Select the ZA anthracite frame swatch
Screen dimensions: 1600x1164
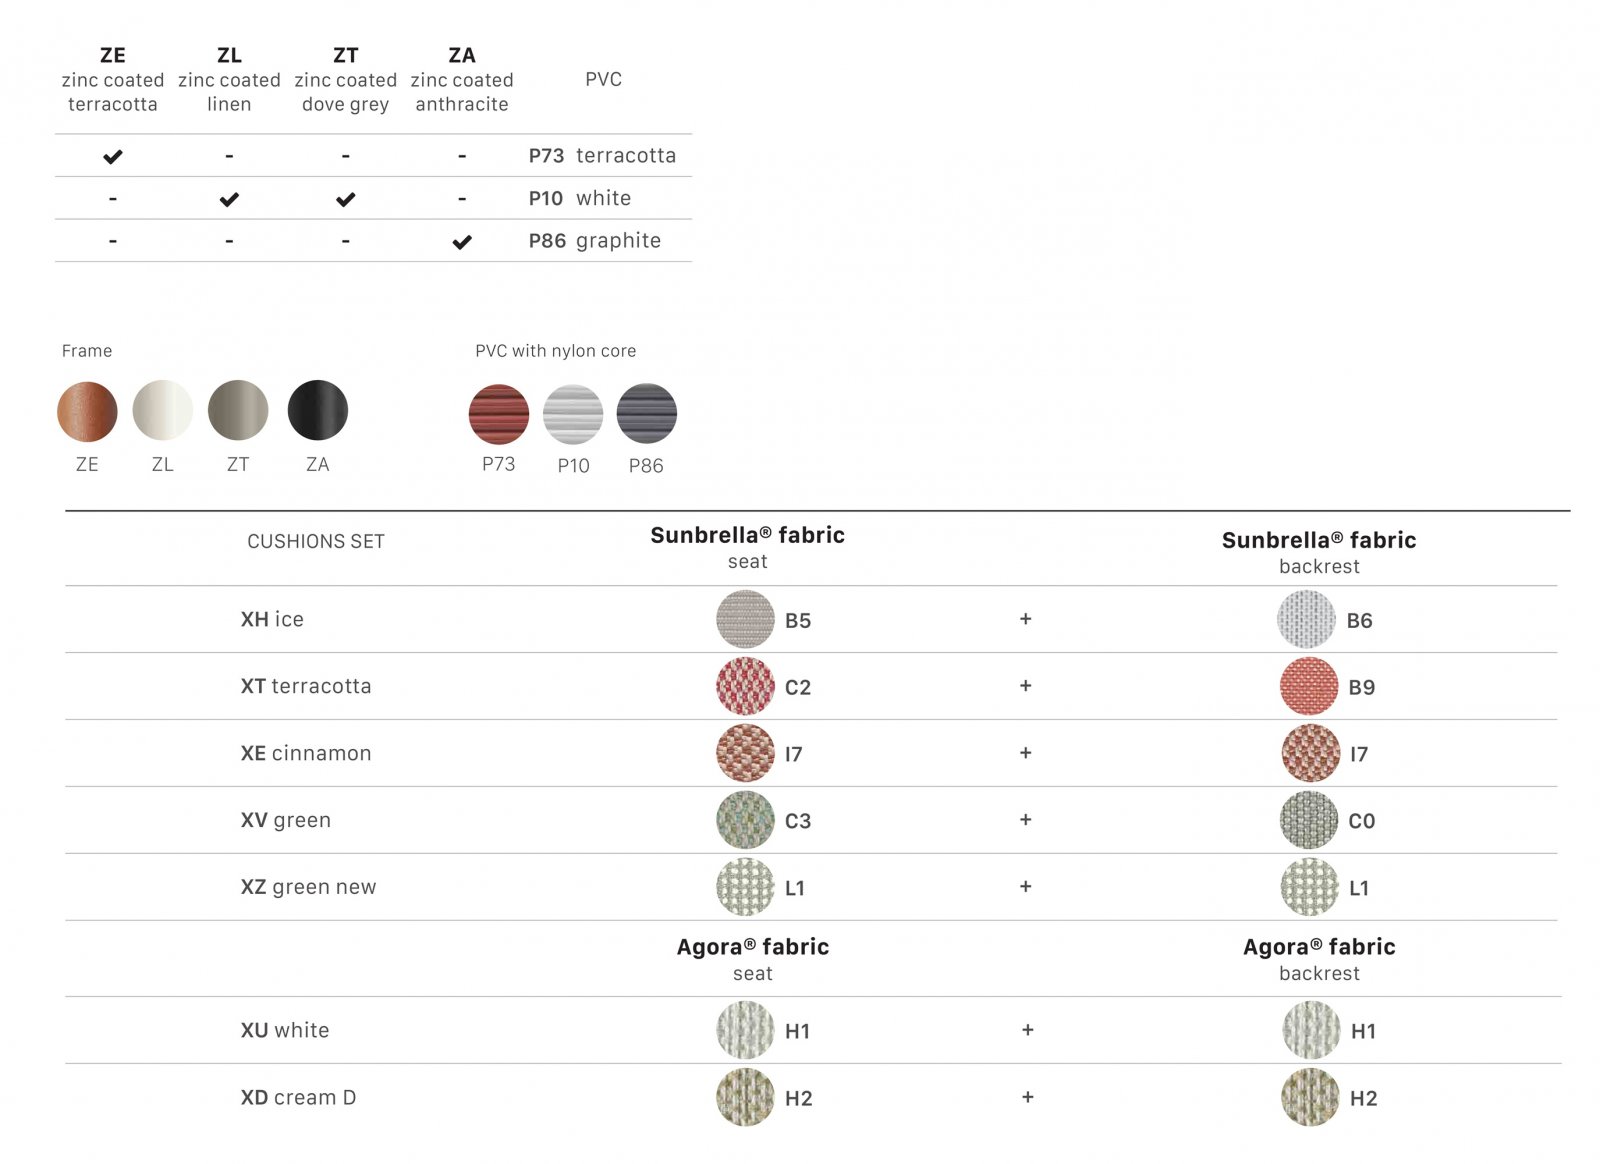(318, 410)
